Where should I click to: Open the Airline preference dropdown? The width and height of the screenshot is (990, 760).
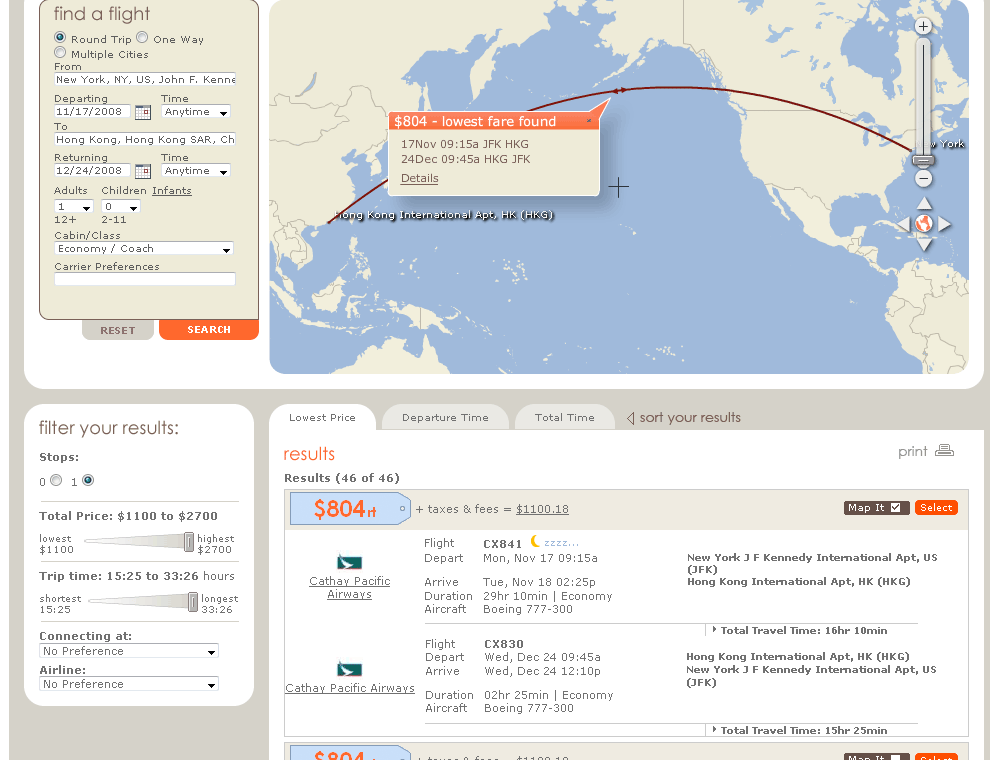[x=129, y=685]
